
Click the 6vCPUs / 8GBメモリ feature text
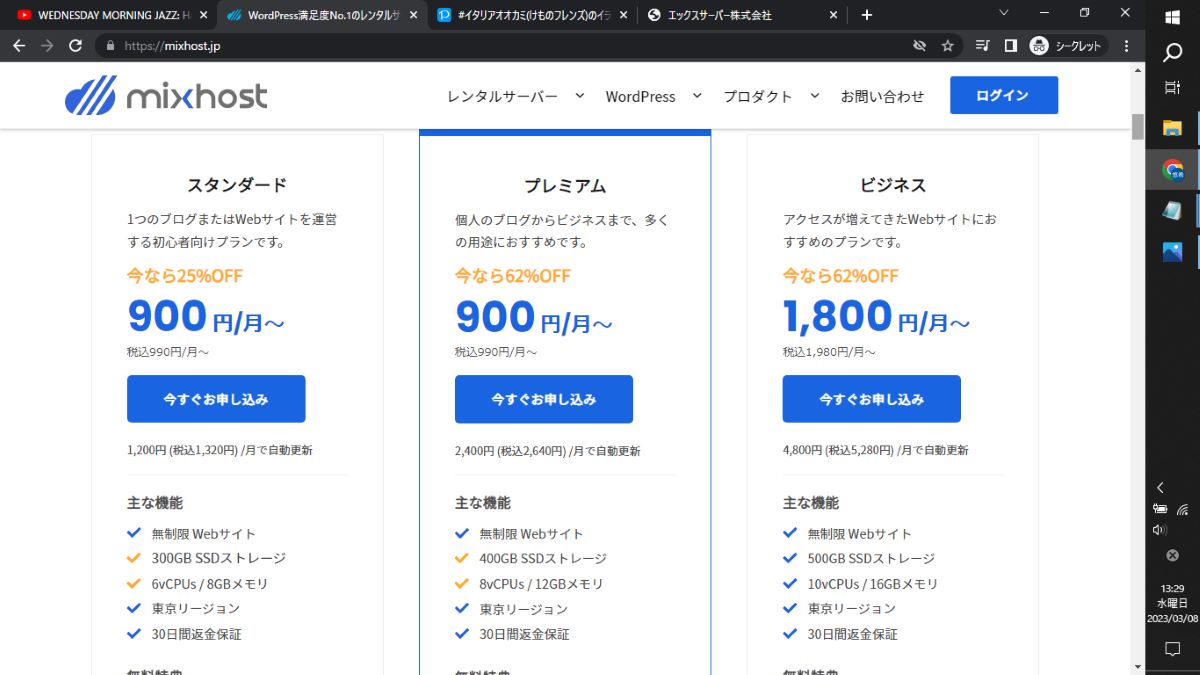click(x=210, y=584)
